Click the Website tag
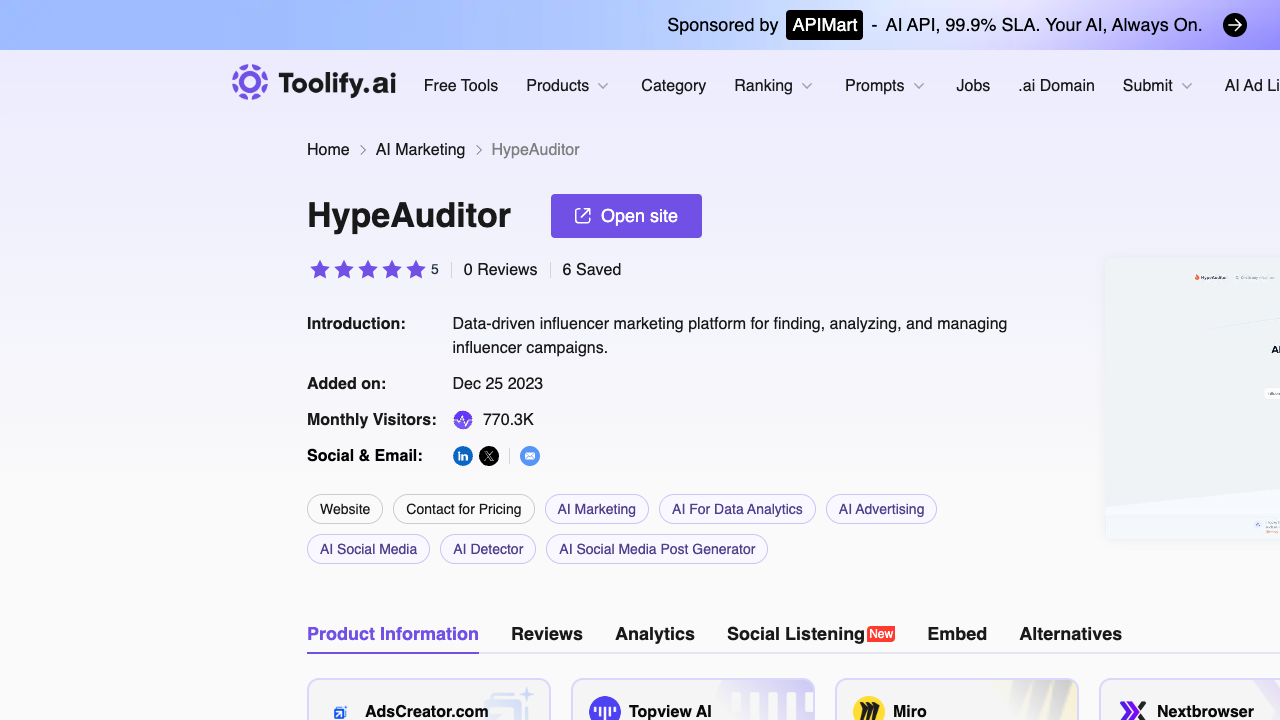The height and width of the screenshot is (720, 1280). (x=345, y=509)
